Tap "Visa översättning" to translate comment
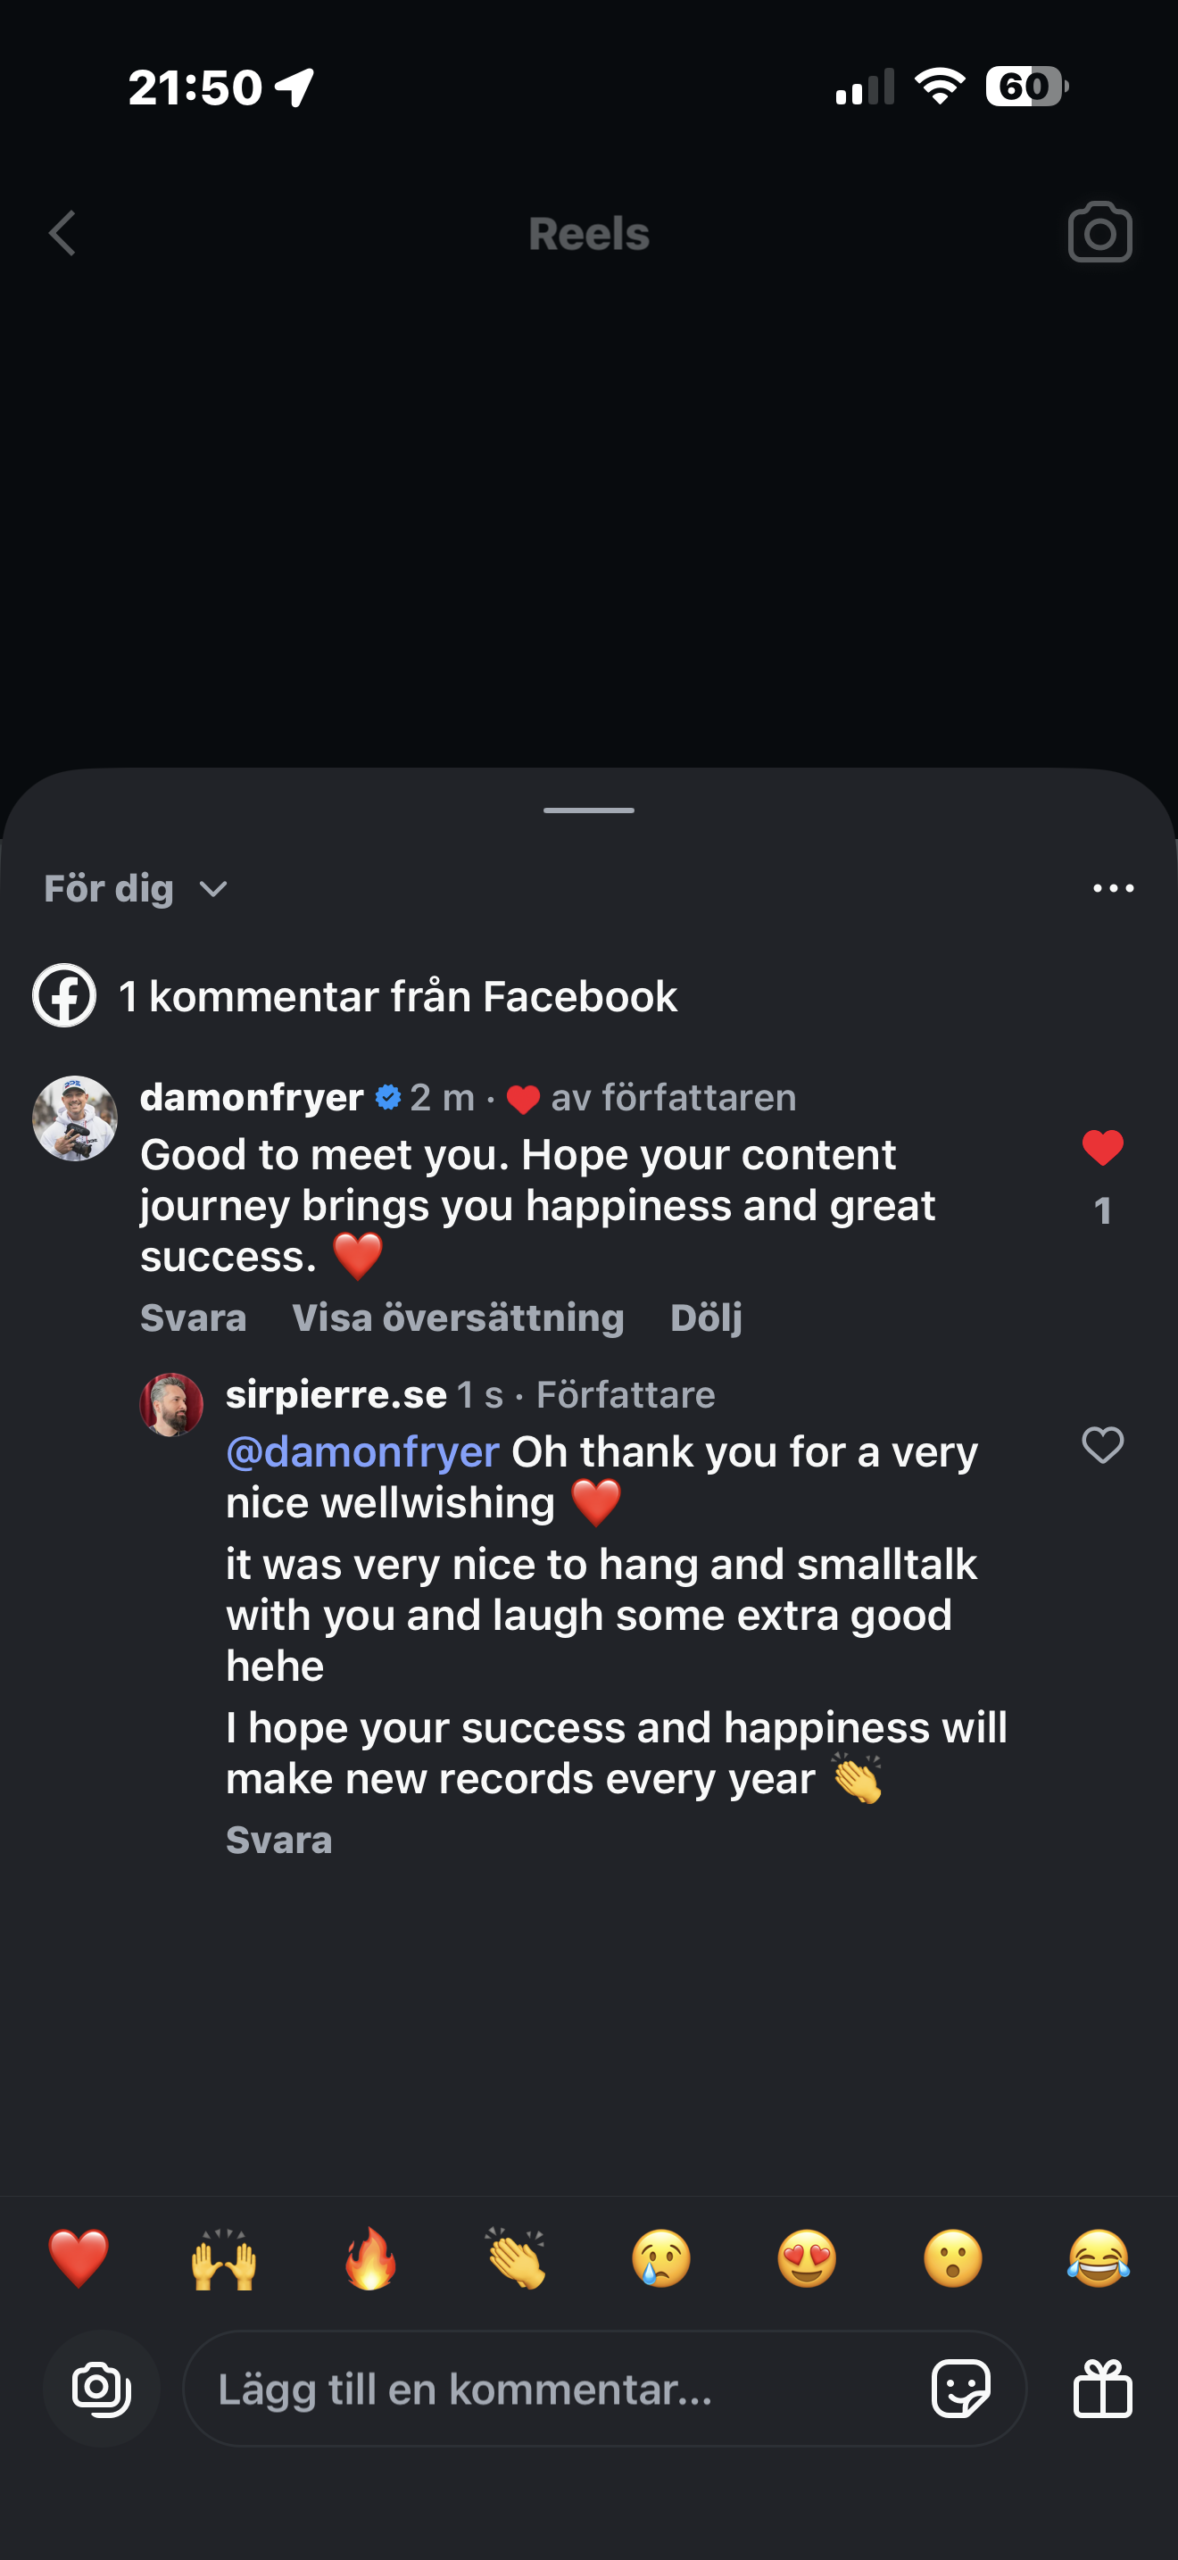 [458, 1318]
